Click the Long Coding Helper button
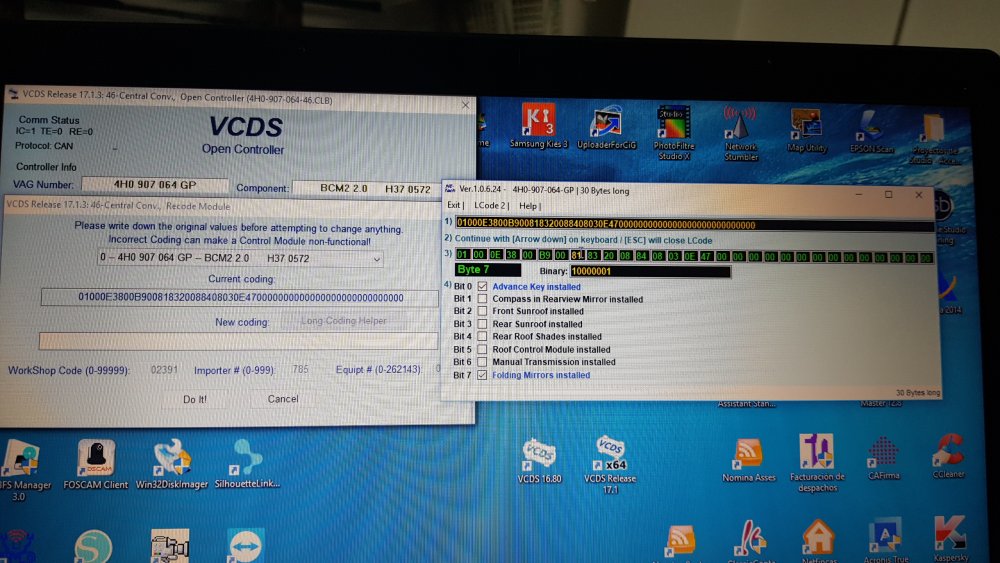 pyautogui.click(x=343, y=321)
